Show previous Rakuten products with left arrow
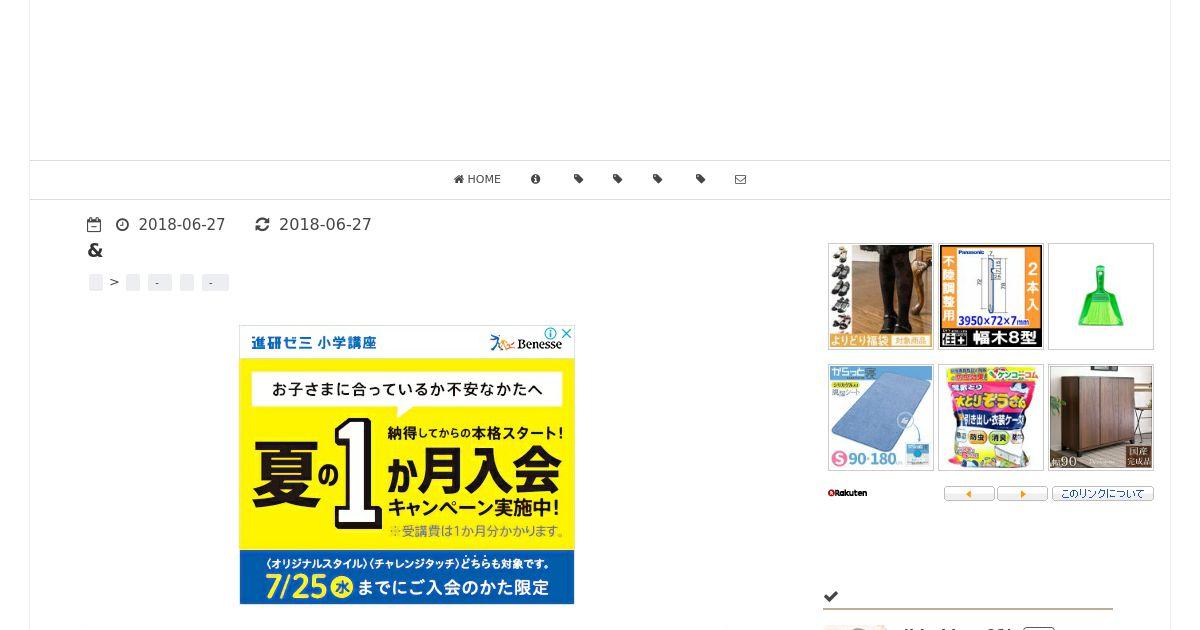 pos(969,494)
